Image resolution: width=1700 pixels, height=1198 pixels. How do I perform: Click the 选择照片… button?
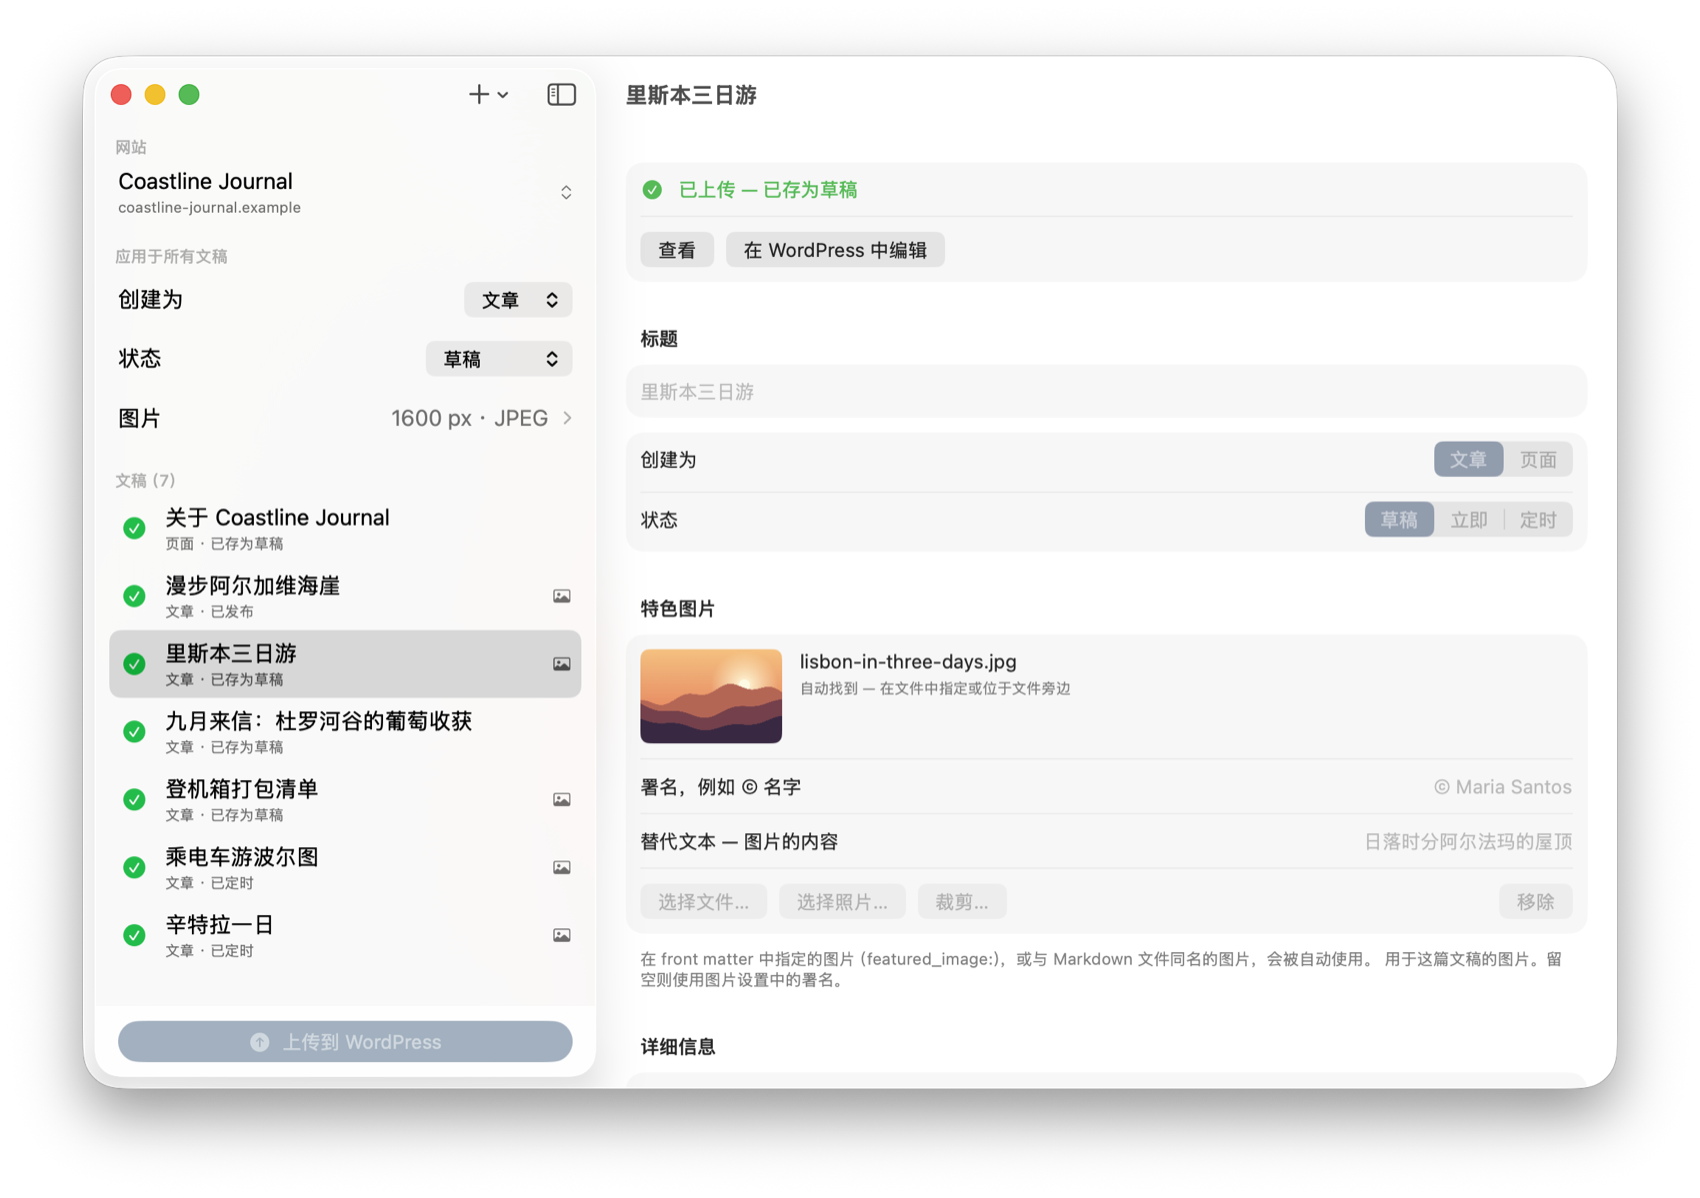point(842,902)
